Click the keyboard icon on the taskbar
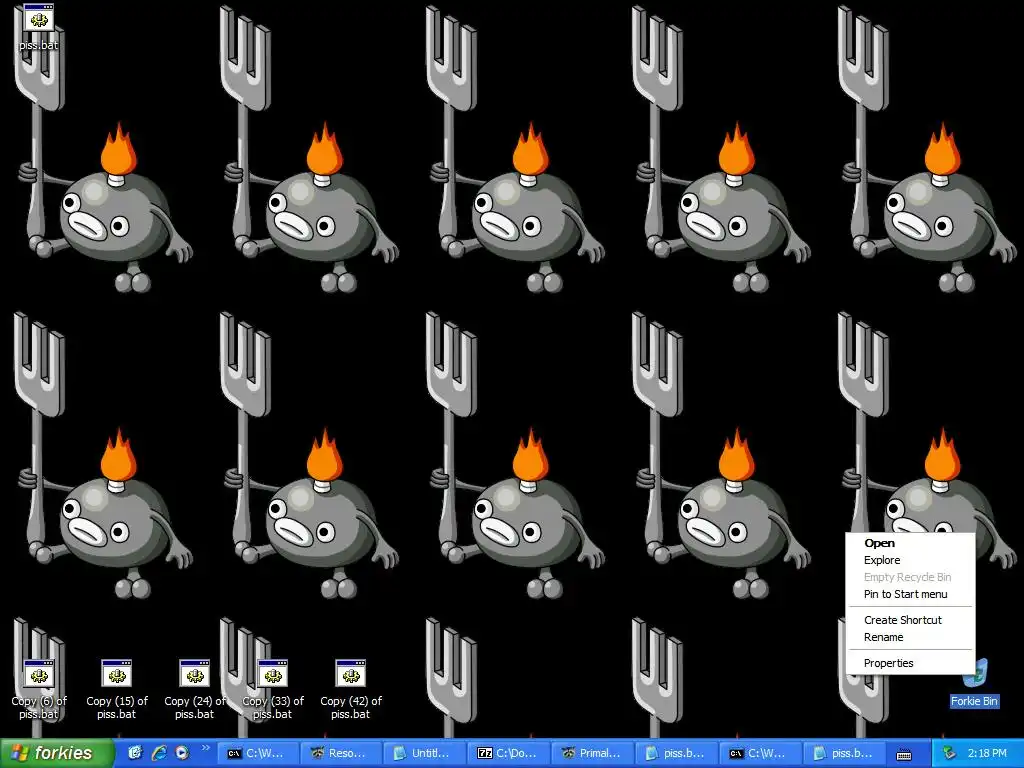The image size is (1024, 768). [903, 754]
